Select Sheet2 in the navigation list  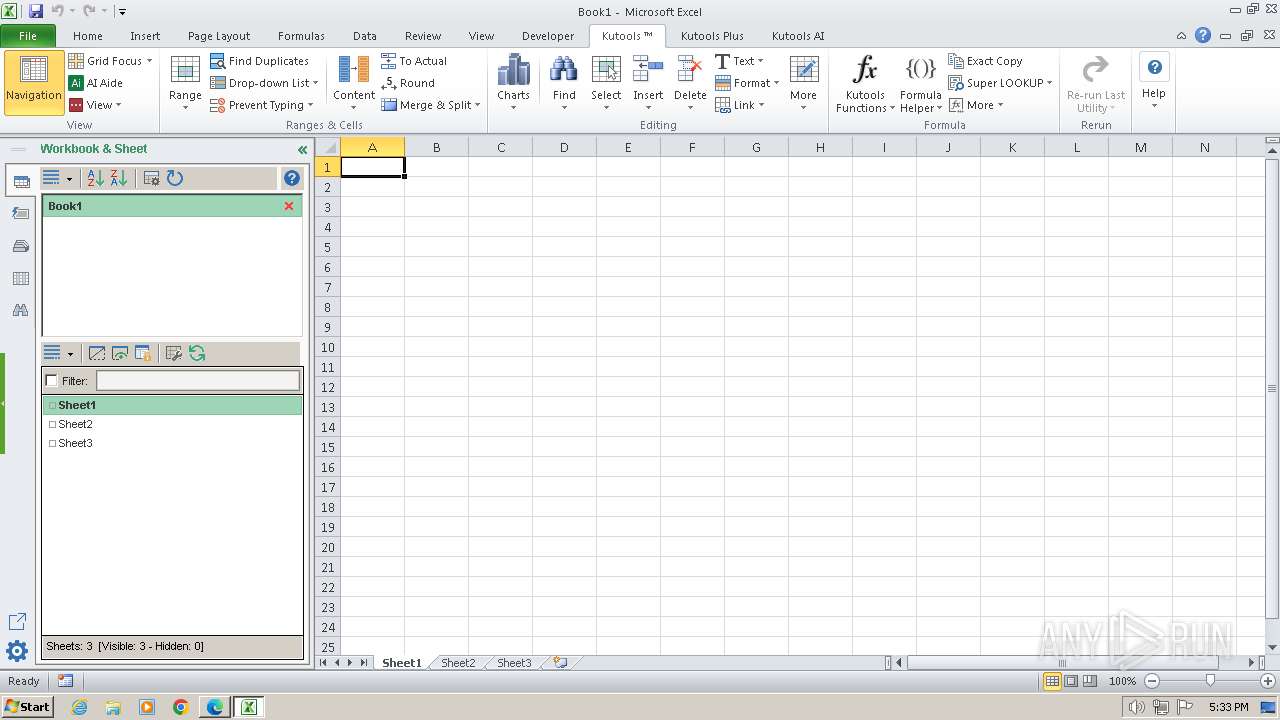(x=172, y=424)
